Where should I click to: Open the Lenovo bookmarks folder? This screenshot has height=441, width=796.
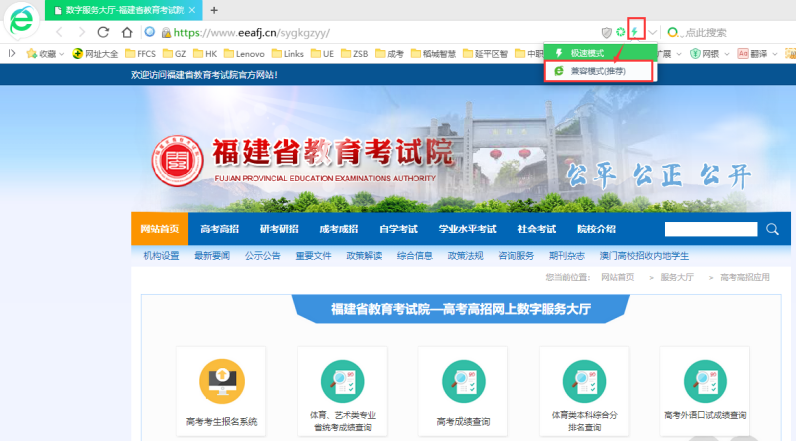click(x=241, y=54)
